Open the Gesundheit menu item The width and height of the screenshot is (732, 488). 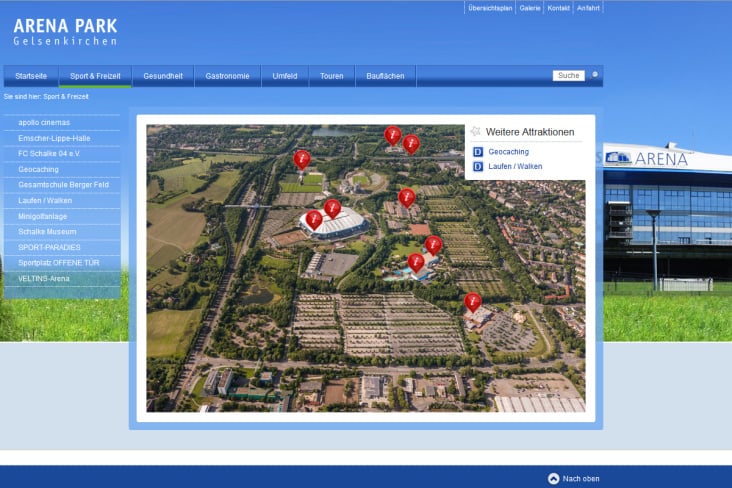point(163,76)
